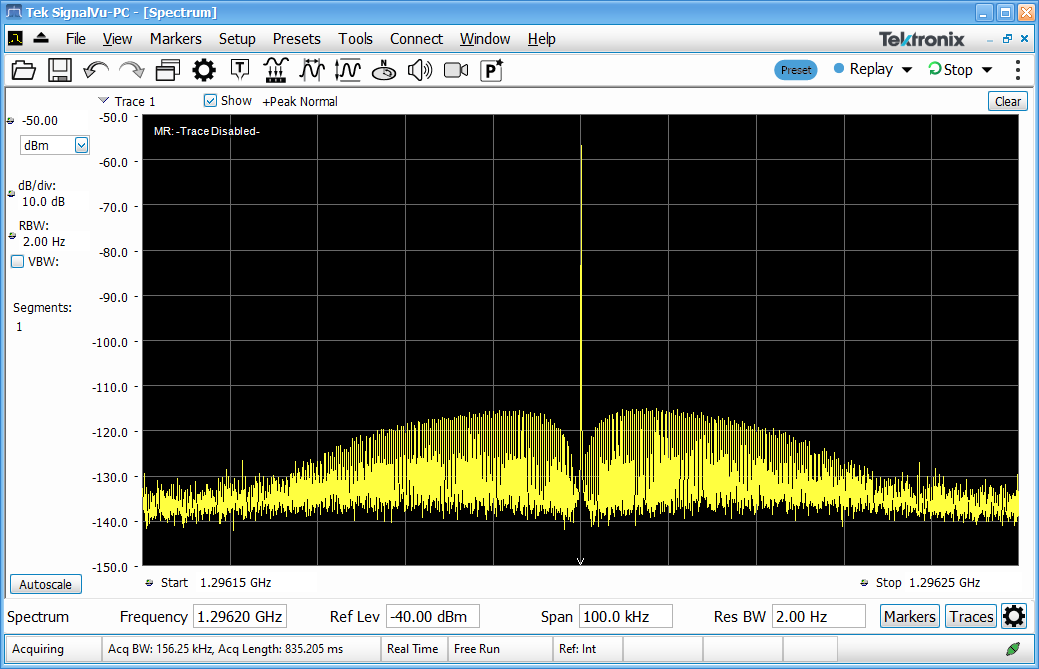Screen dimensions: 1039x669
Task: Click the marker arrow at graph bottom center
Action: (x=580, y=561)
